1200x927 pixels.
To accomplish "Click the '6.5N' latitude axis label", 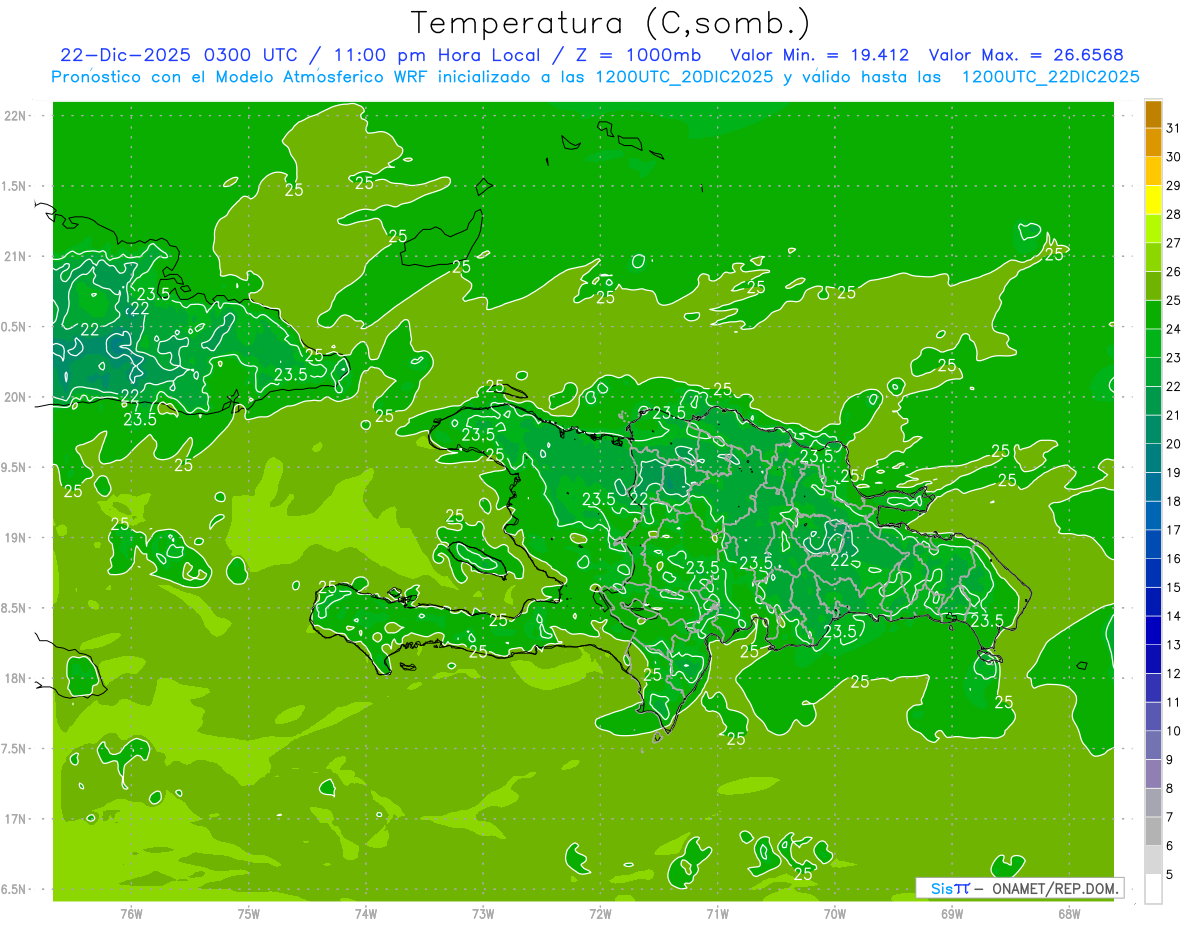I will coord(14,889).
